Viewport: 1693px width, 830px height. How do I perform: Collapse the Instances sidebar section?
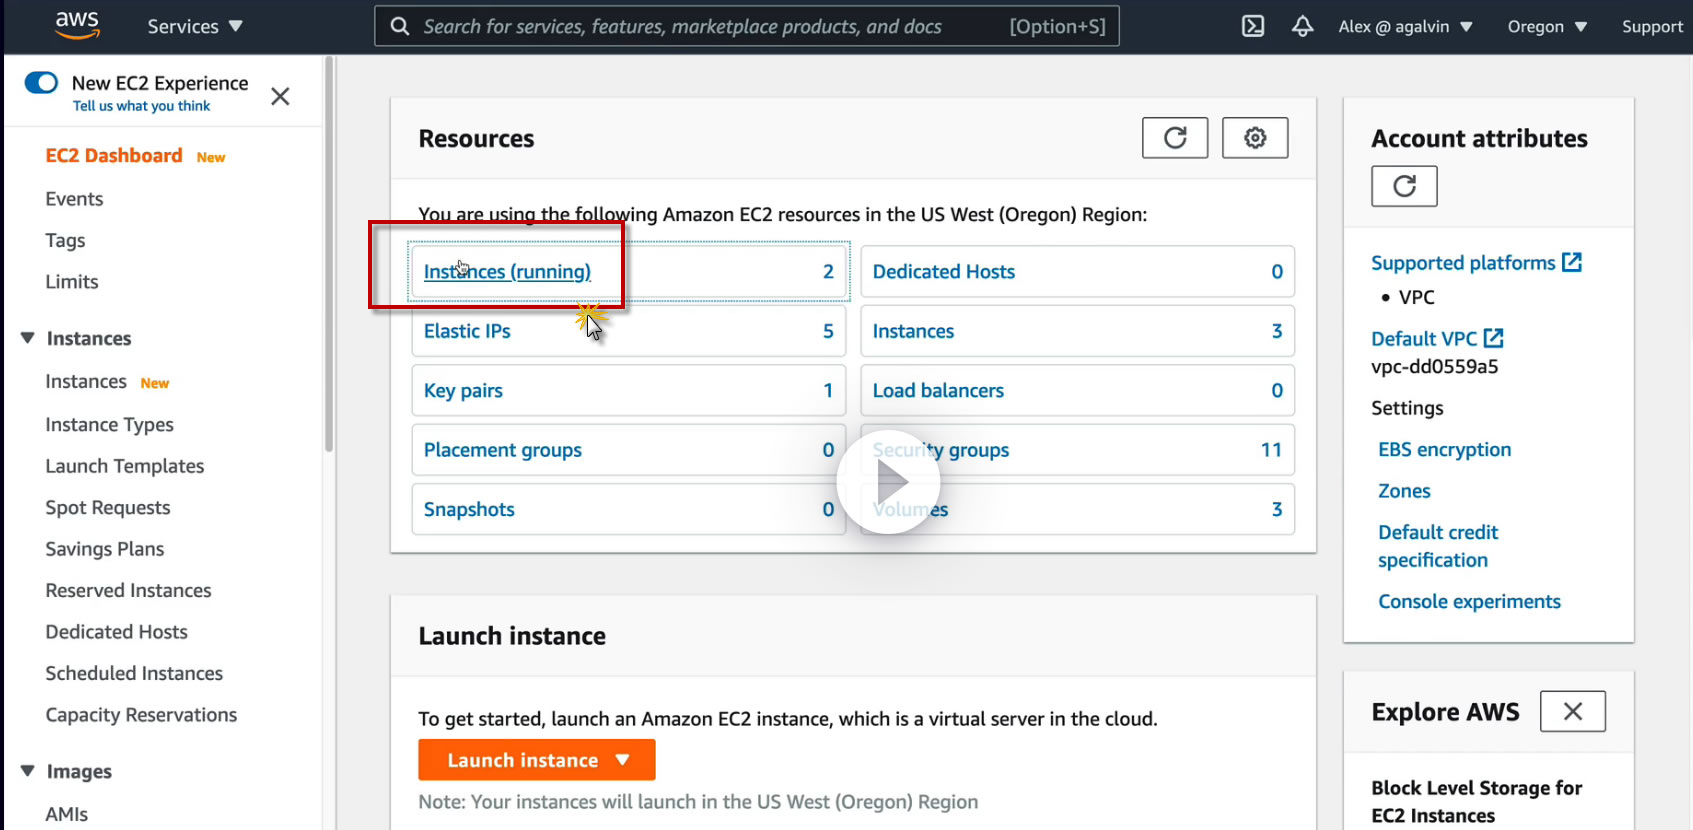point(28,338)
